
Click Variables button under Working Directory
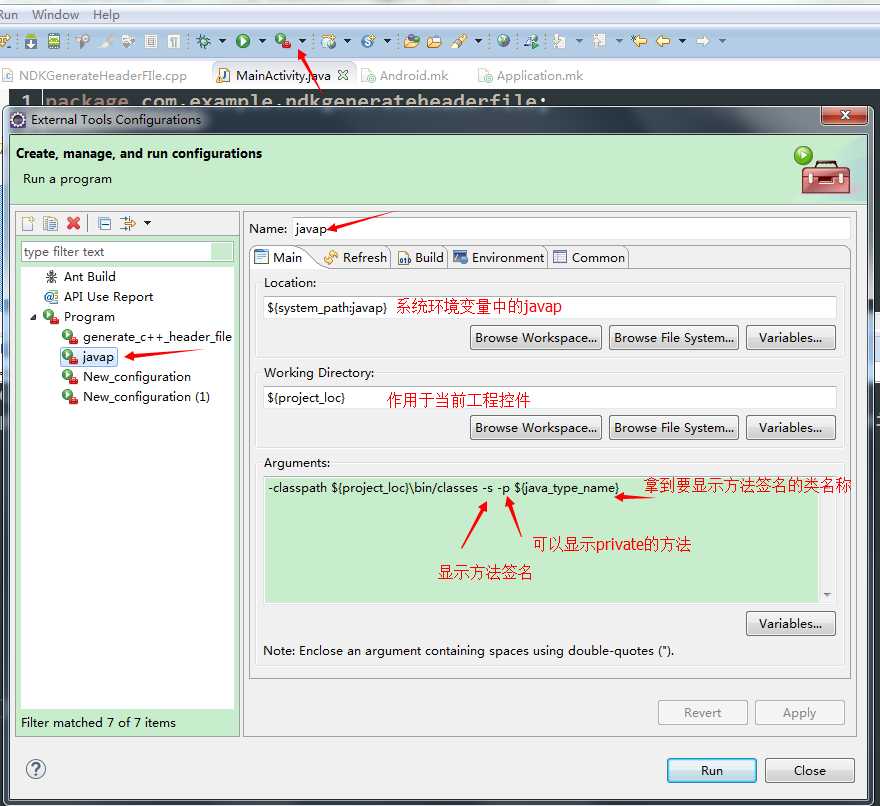(x=790, y=428)
